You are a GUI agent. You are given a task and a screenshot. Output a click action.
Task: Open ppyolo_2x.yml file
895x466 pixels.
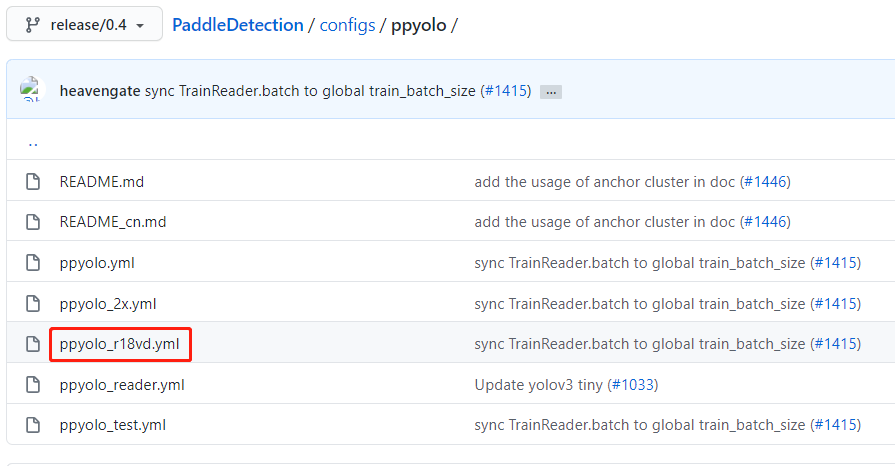[x=108, y=304]
